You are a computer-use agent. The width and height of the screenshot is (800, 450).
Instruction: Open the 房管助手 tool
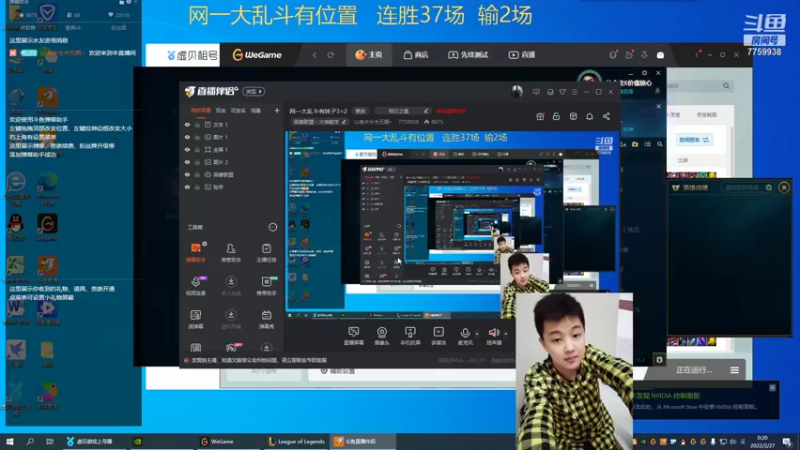pyautogui.click(x=231, y=252)
